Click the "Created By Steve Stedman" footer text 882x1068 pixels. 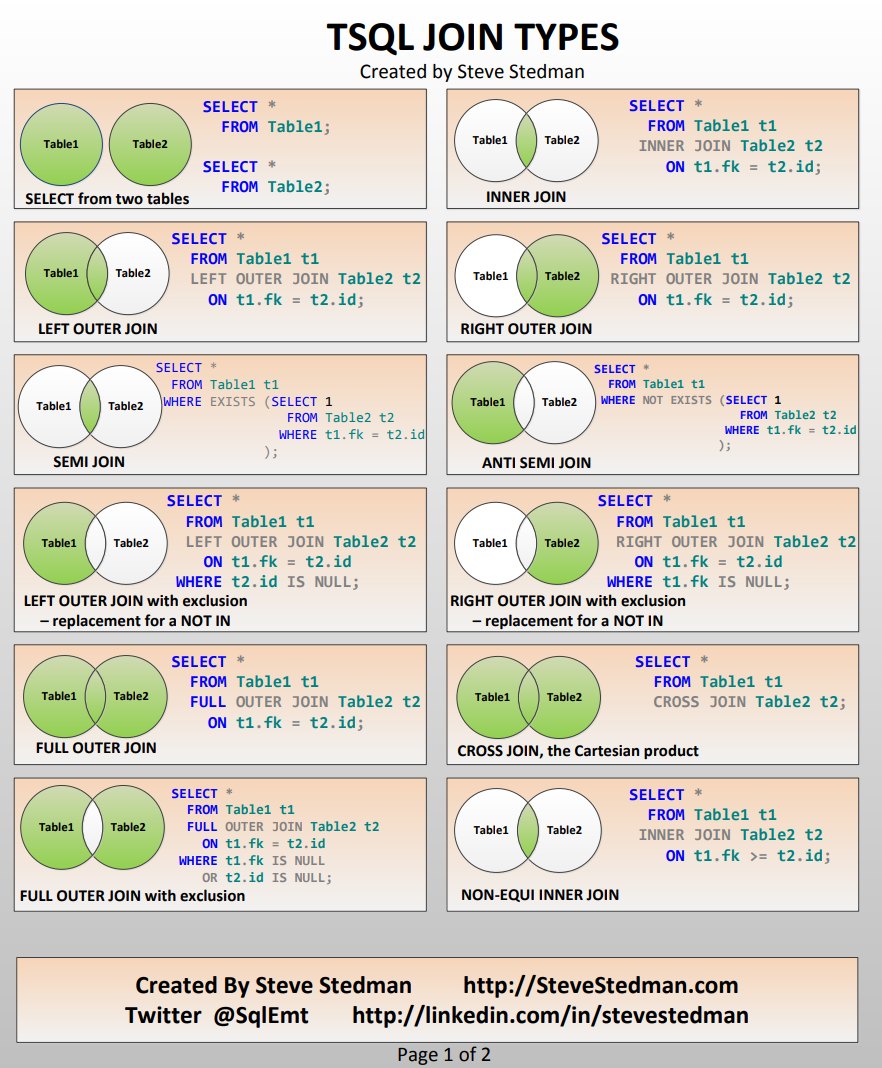(x=273, y=986)
